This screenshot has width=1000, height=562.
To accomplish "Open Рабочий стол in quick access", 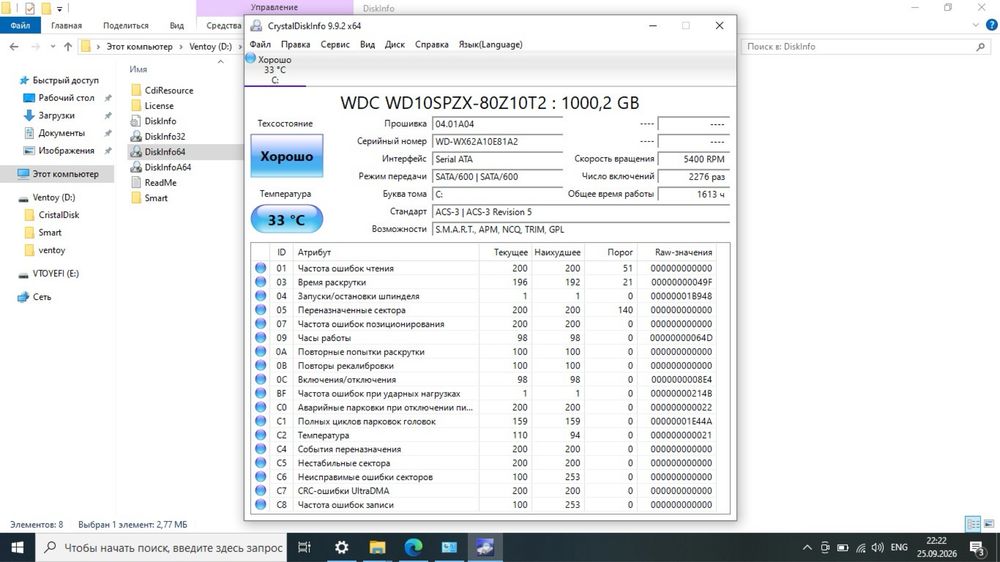I will coord(66,98).
